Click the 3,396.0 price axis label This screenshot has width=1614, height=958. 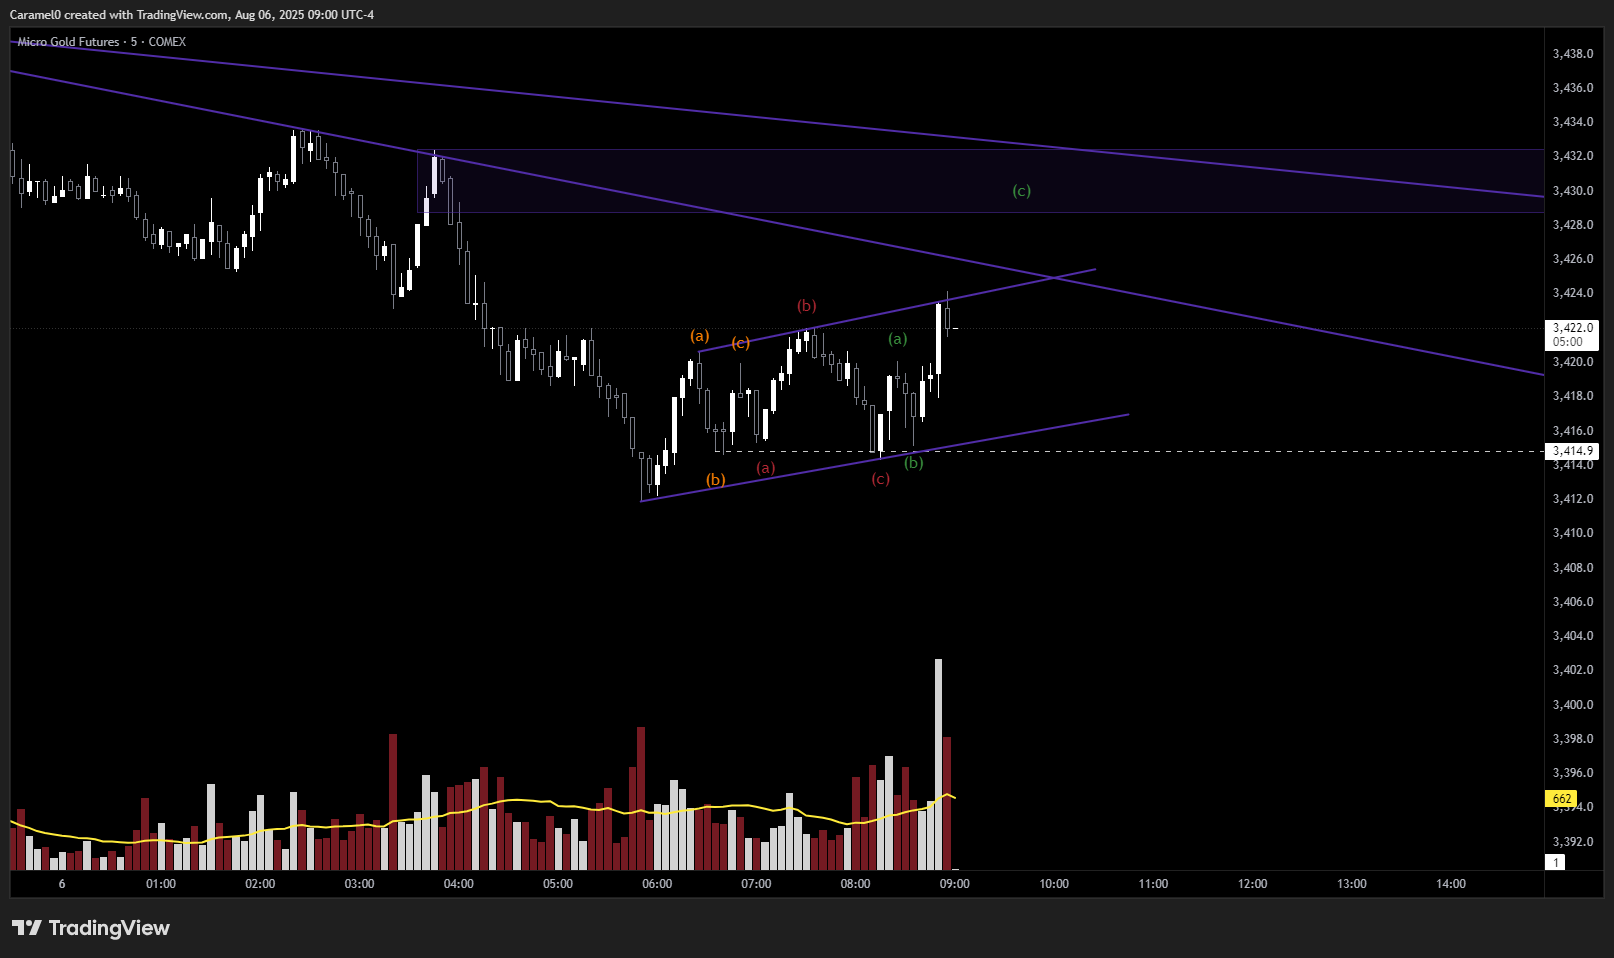tap(1573, 773)
